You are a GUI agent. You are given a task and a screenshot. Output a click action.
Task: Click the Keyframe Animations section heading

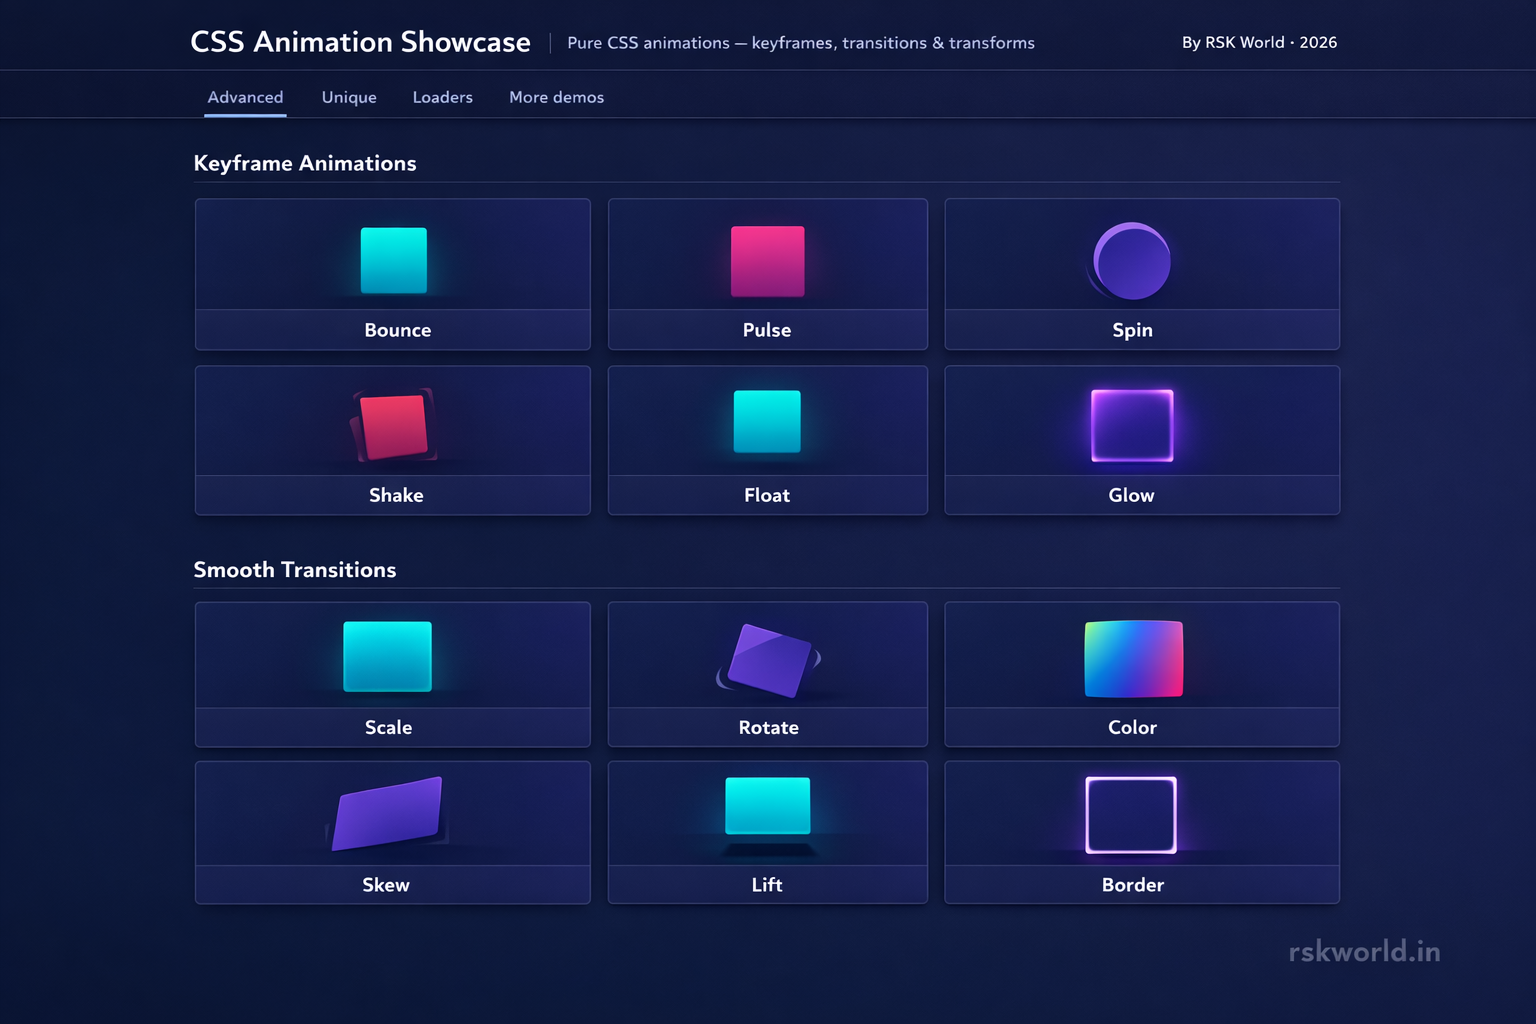pos(305,163)
